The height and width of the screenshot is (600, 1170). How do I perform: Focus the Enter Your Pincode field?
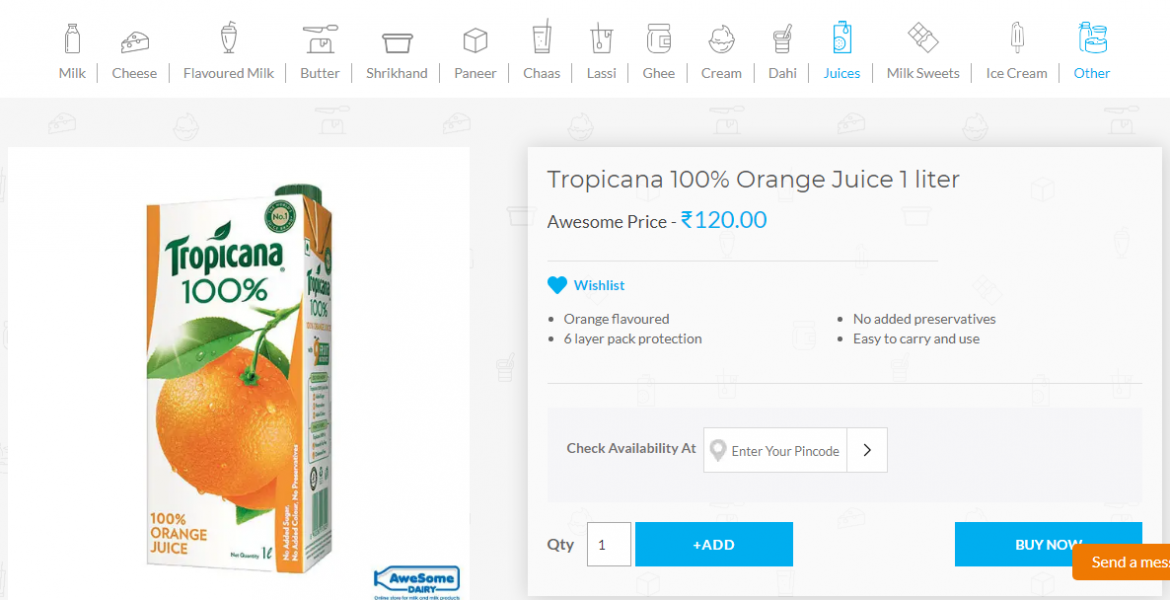click(x=785, y=451)
